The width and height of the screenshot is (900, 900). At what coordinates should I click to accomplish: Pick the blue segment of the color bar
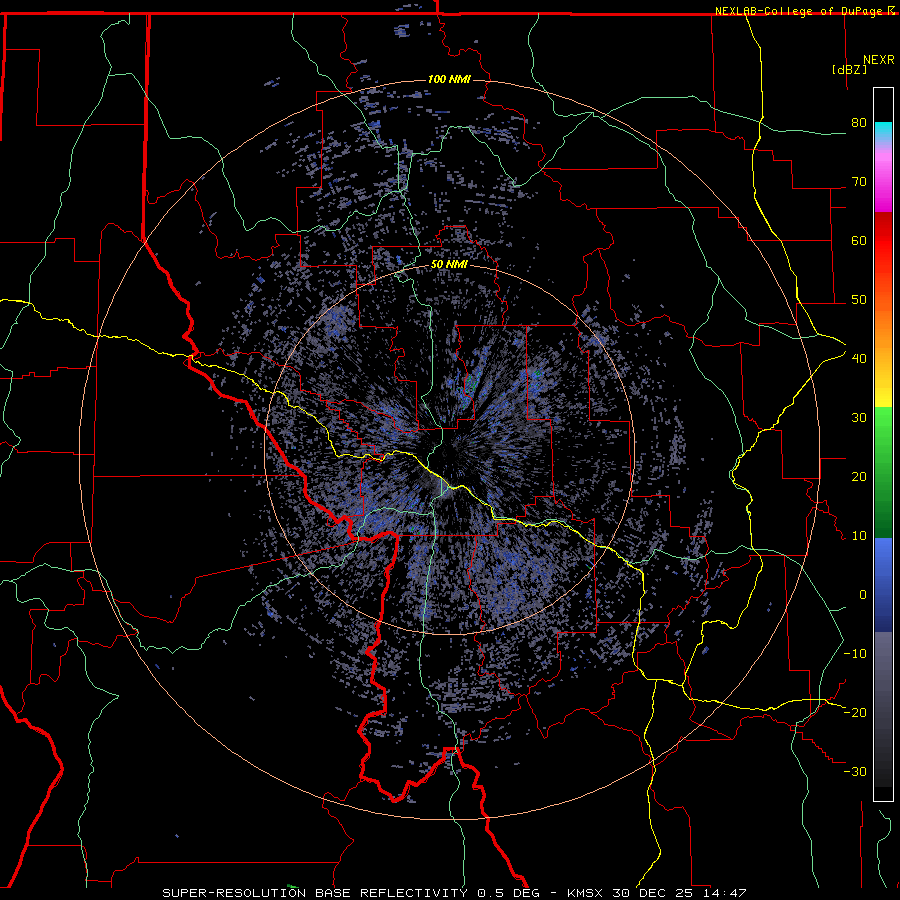(x=883, y=585)
